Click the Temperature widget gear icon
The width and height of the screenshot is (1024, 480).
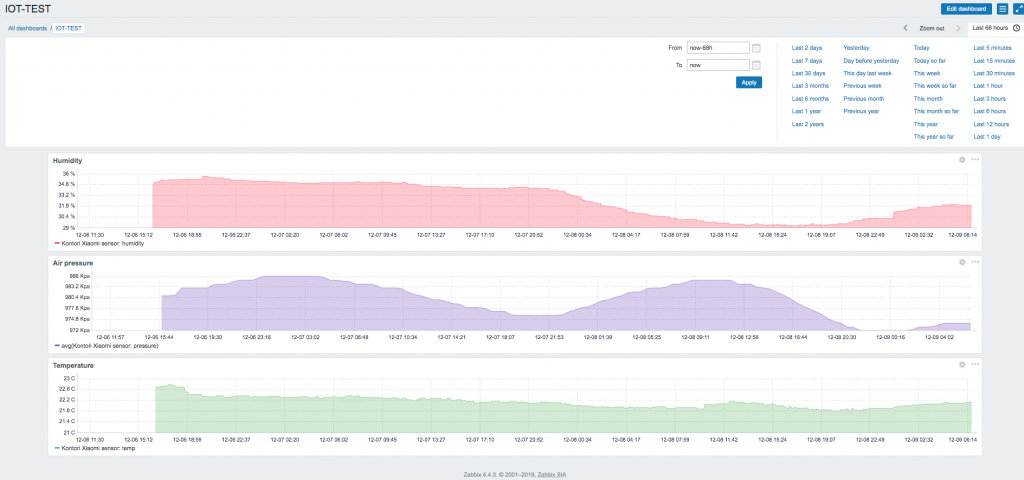click(962, 364)
